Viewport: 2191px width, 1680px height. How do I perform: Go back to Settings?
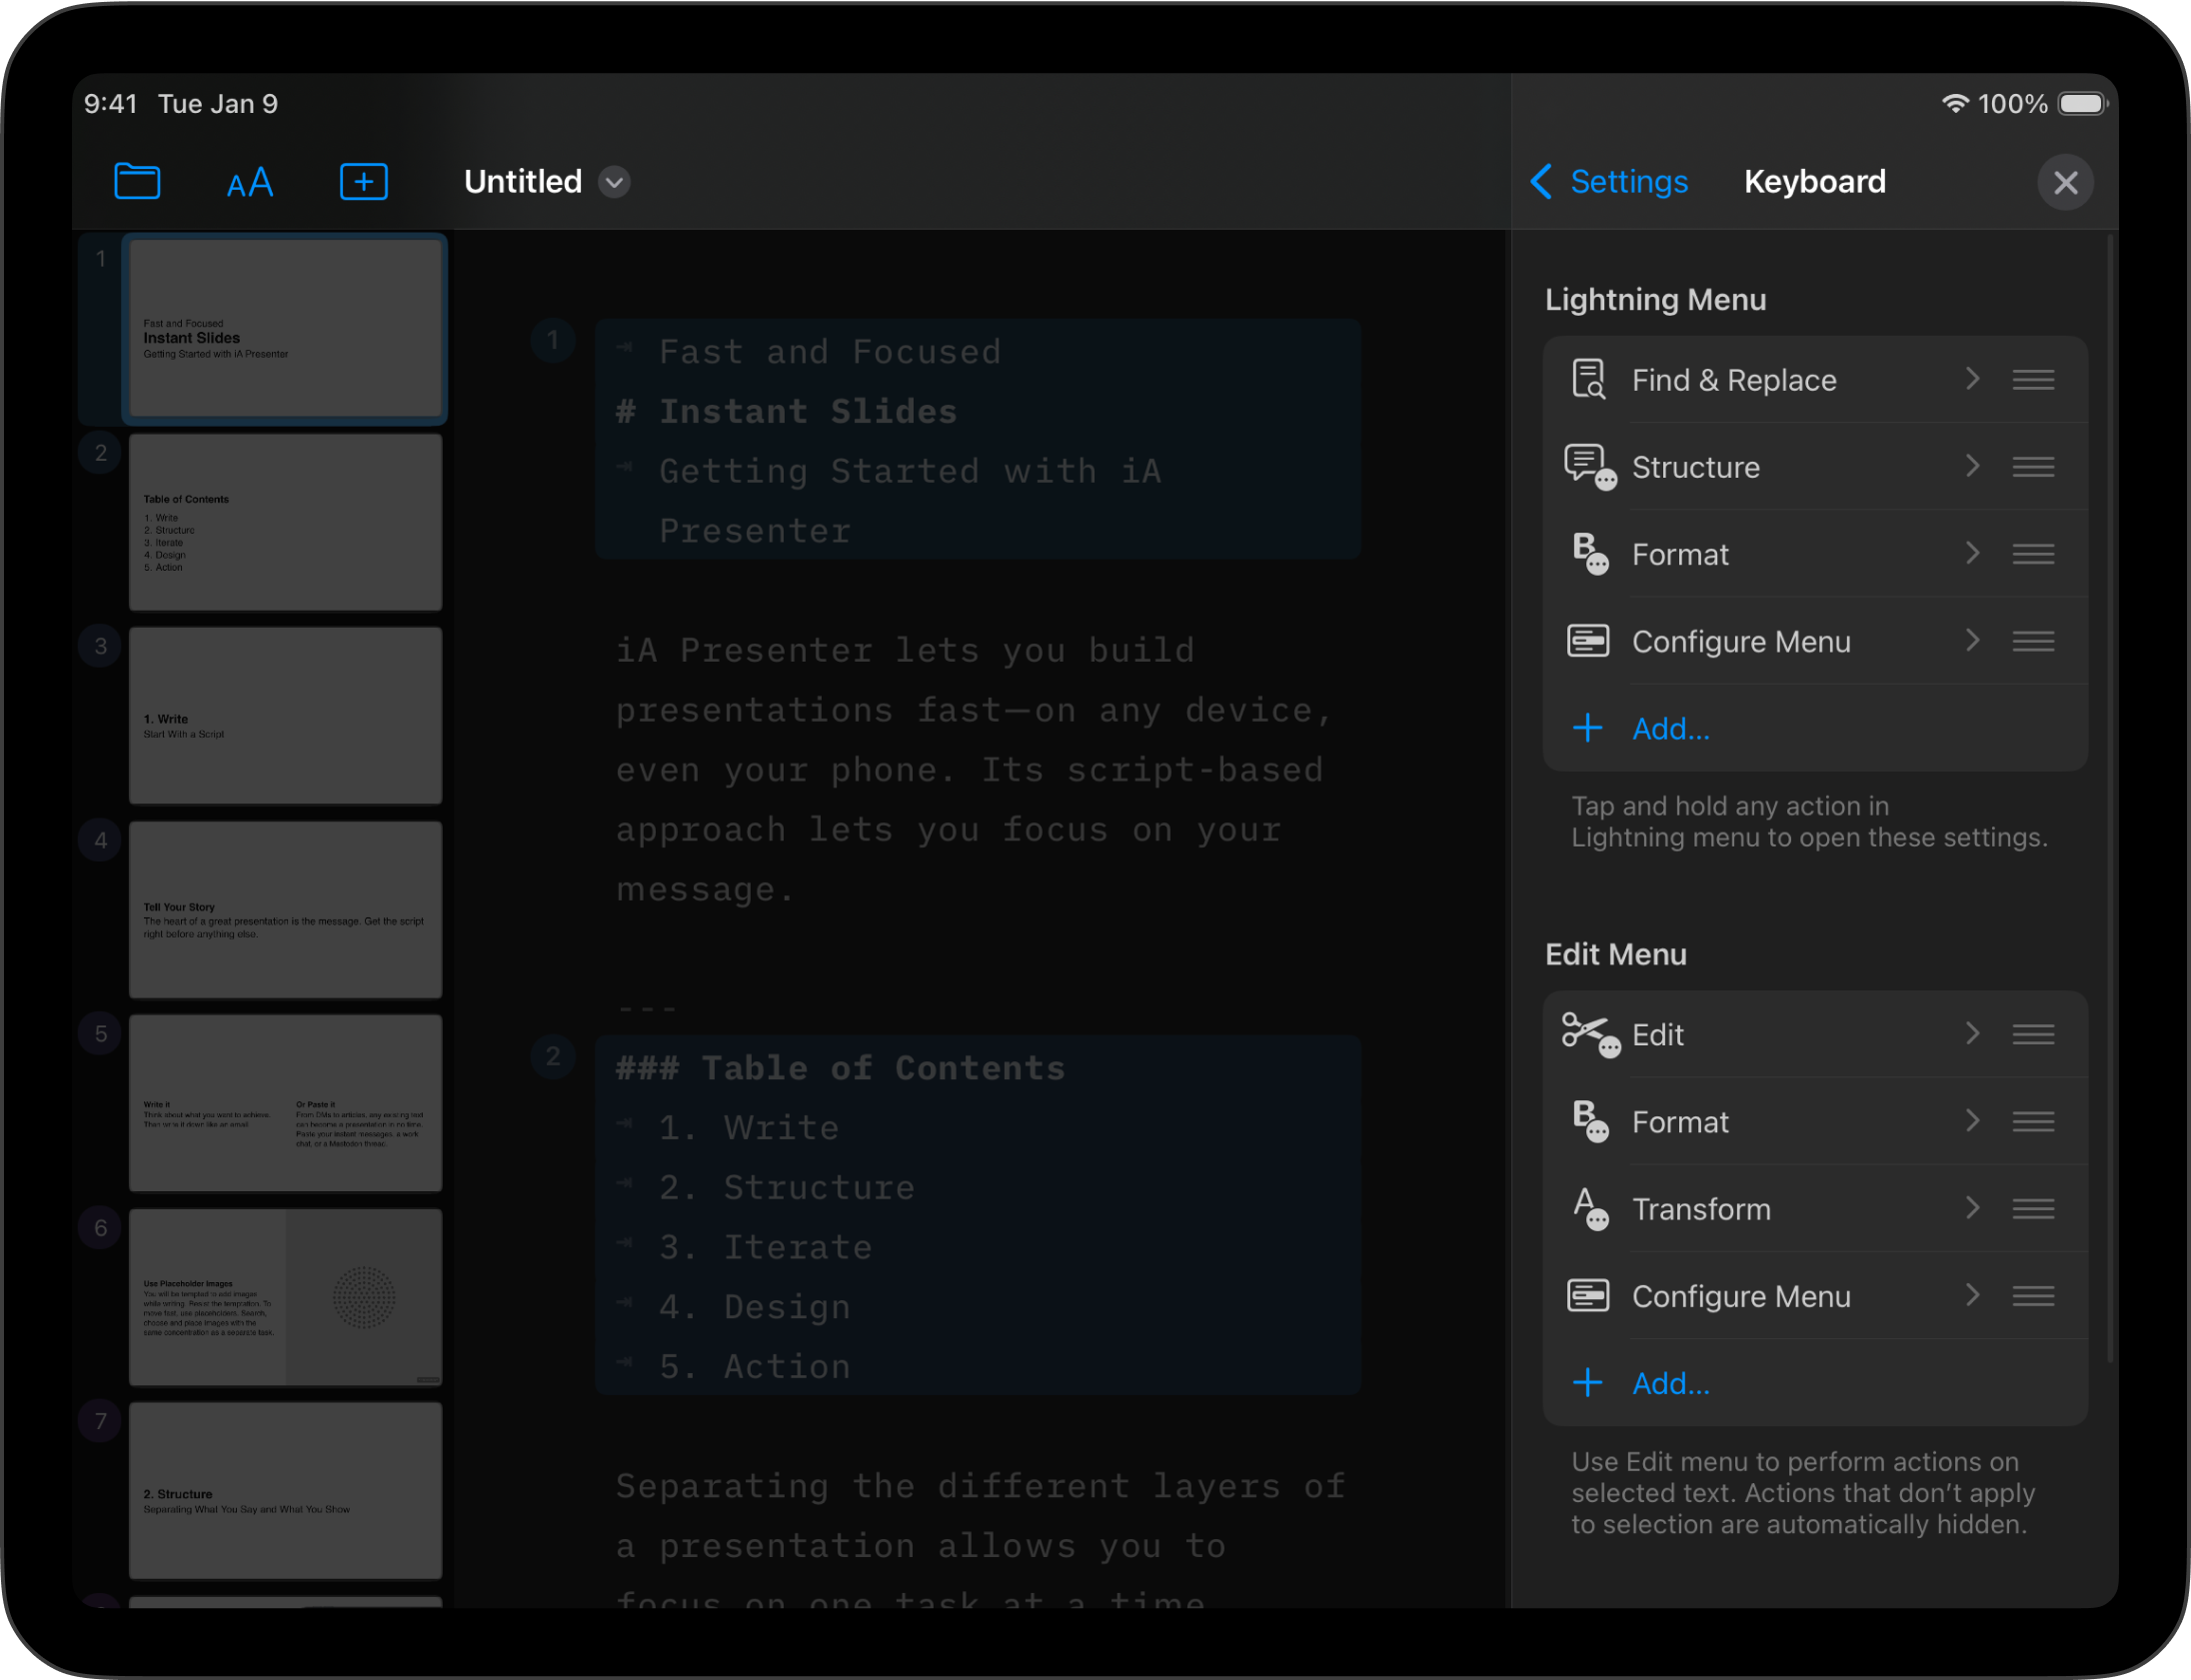[1609, 182]
